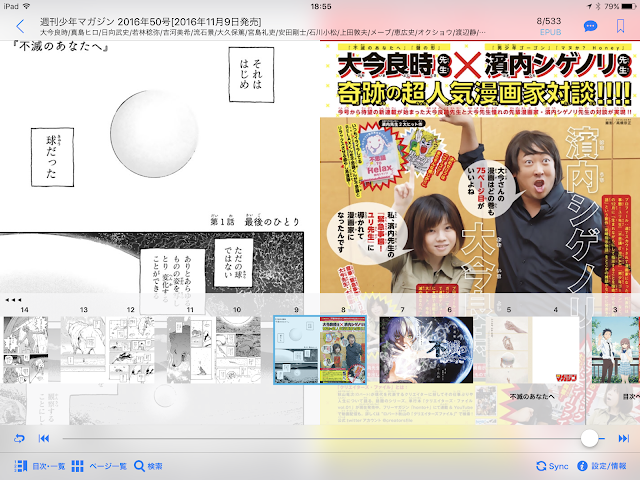Tap the それははじめ text box
640x480 pixels.
pyautogui.click(x=251, y=74)
